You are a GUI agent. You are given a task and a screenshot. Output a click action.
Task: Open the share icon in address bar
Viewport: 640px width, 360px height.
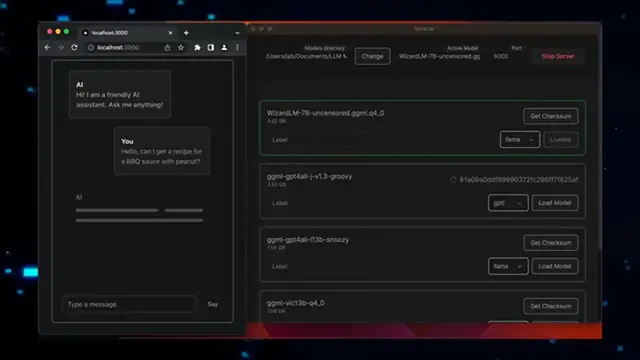[167, 48]
